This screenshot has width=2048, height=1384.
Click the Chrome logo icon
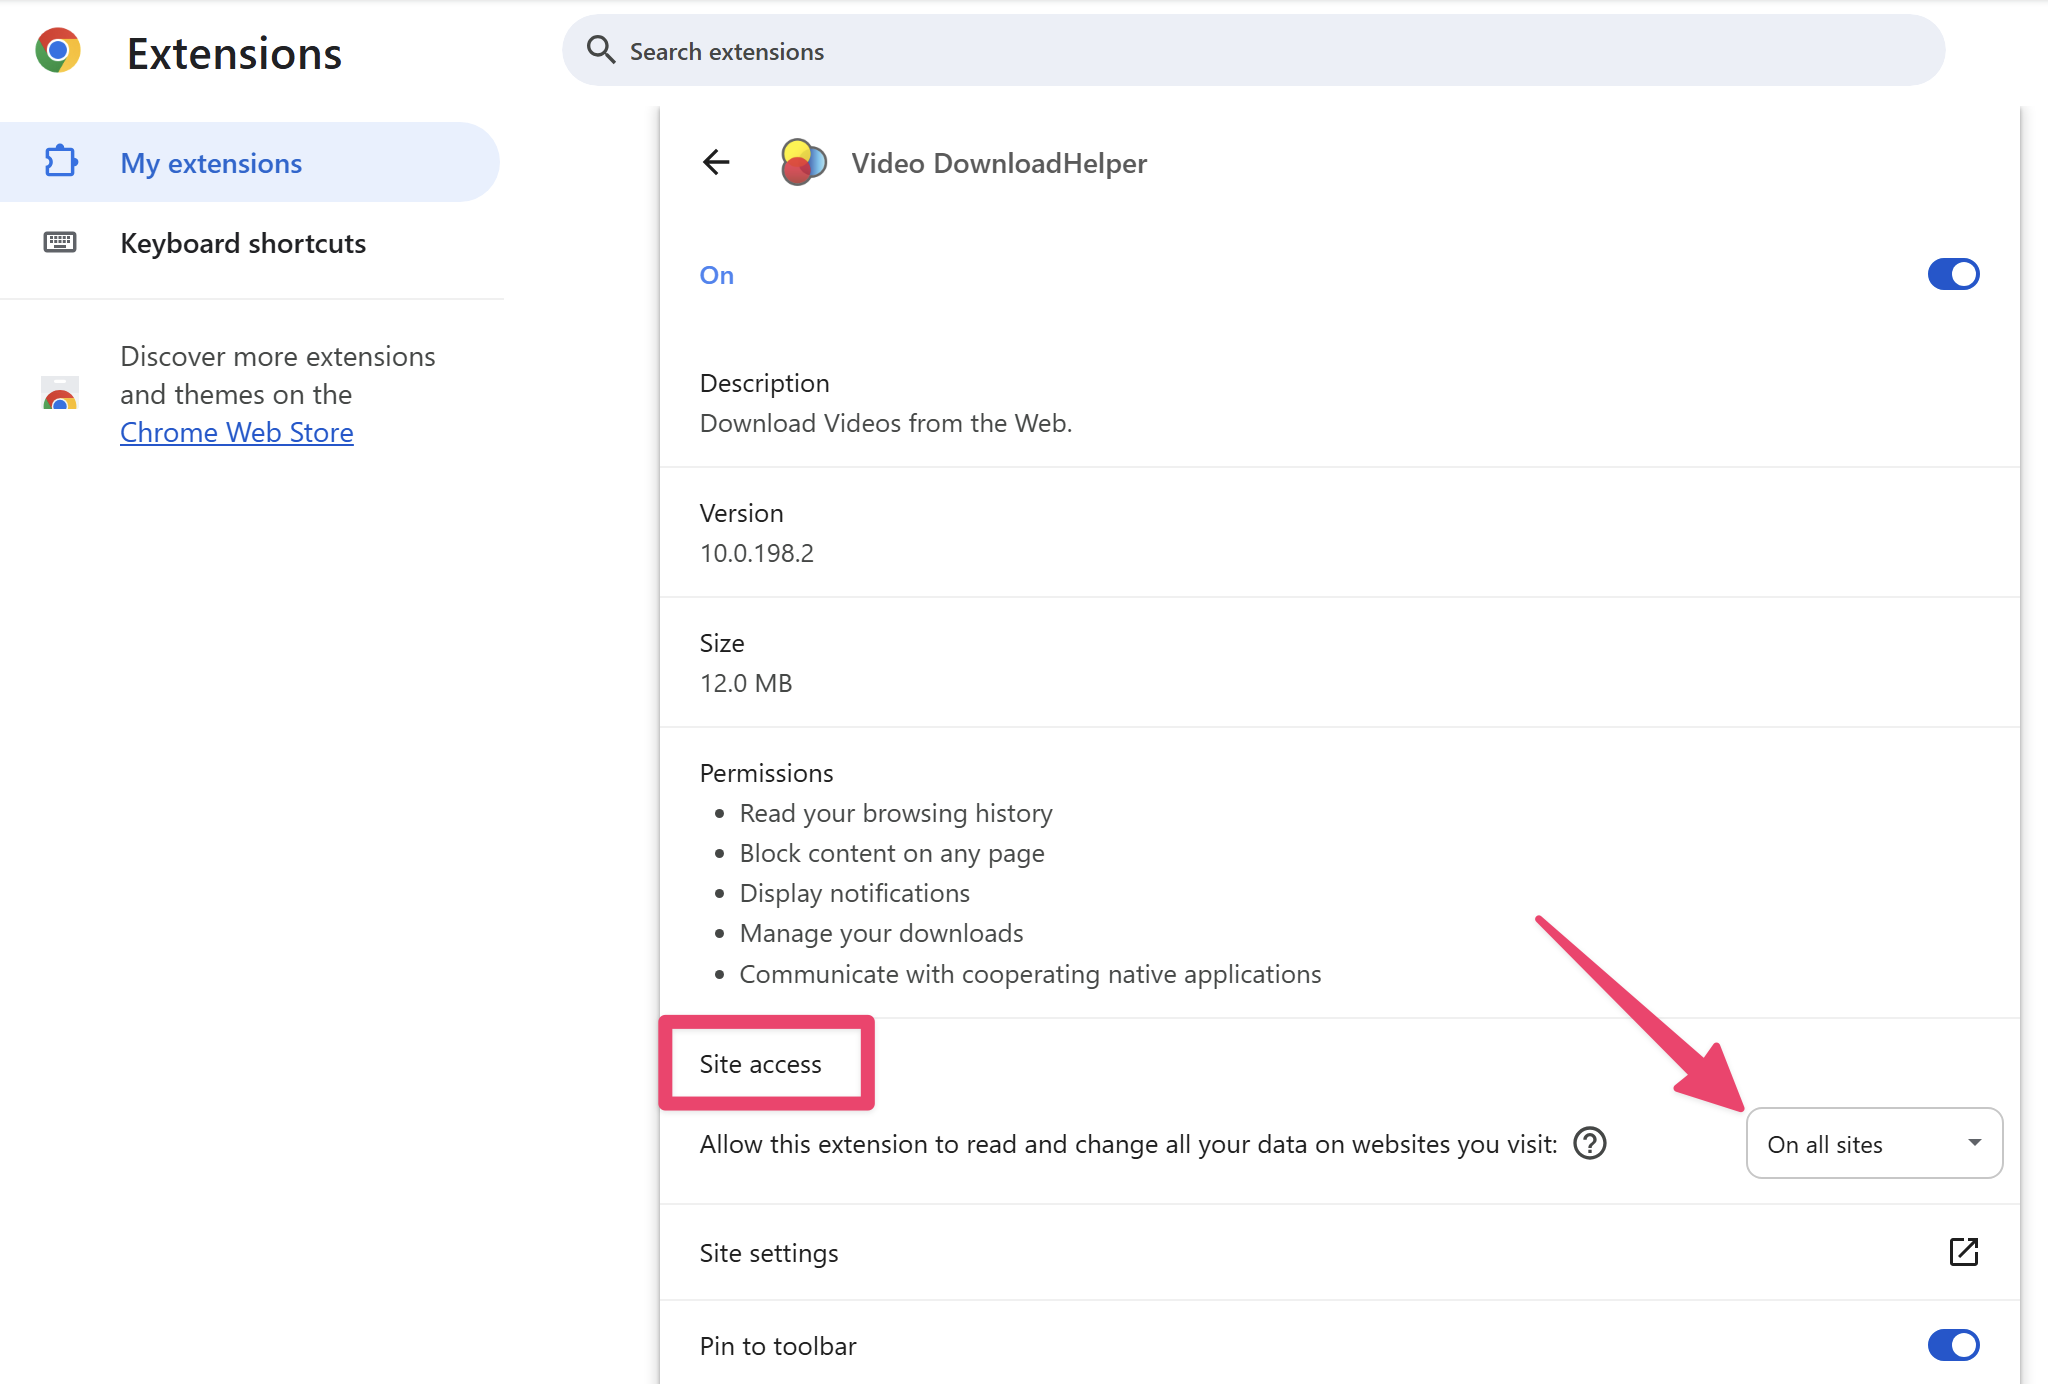click(58, 51)
